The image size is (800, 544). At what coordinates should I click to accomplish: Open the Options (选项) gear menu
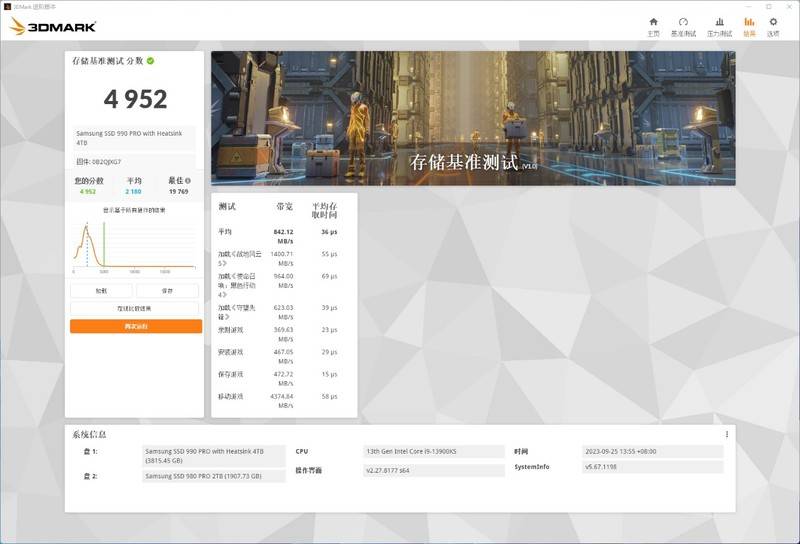773,26
